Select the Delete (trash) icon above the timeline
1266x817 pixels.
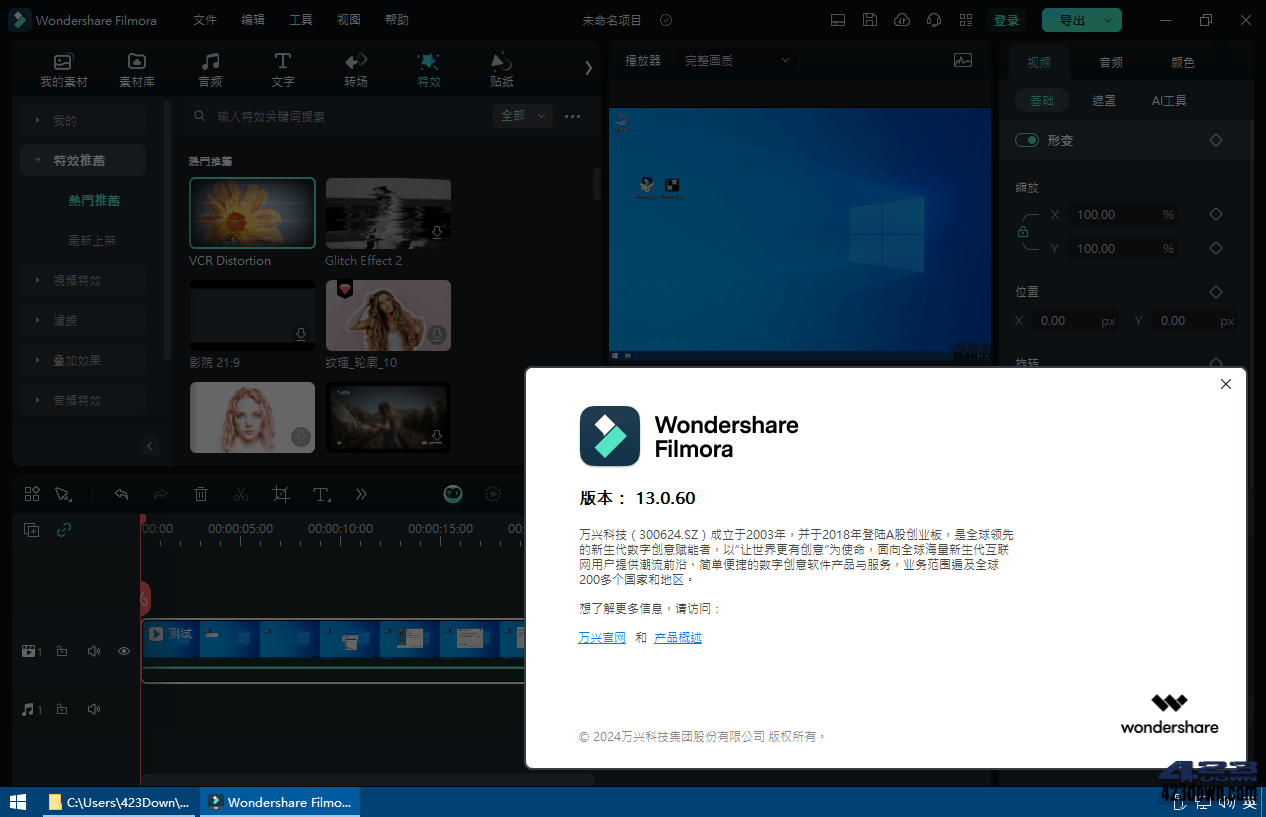point(201,493)
